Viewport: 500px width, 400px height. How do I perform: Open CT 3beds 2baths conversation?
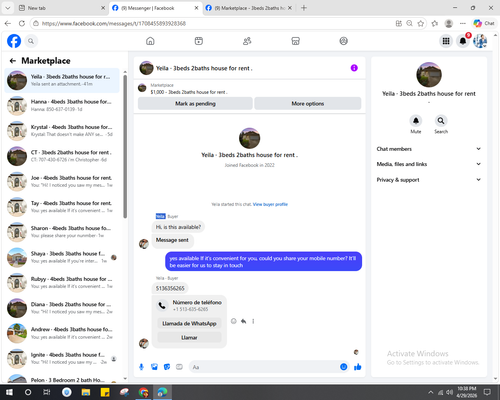[62, 156]
